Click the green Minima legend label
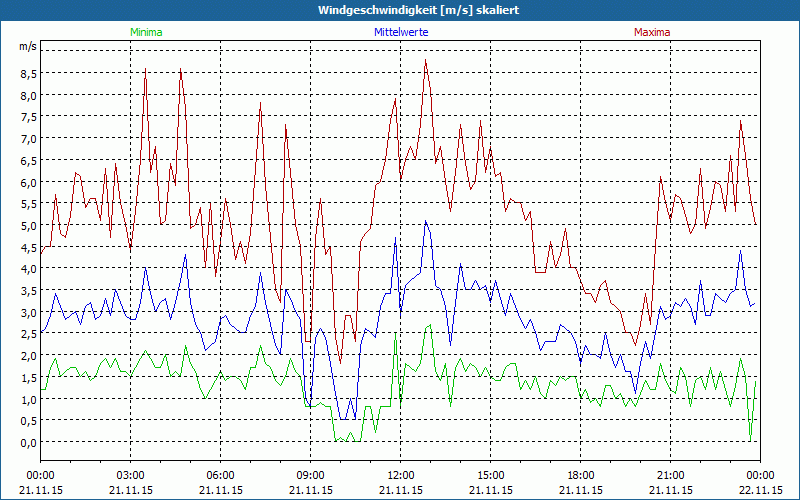This screenshot has height=500, width=800. pos(146,32)
